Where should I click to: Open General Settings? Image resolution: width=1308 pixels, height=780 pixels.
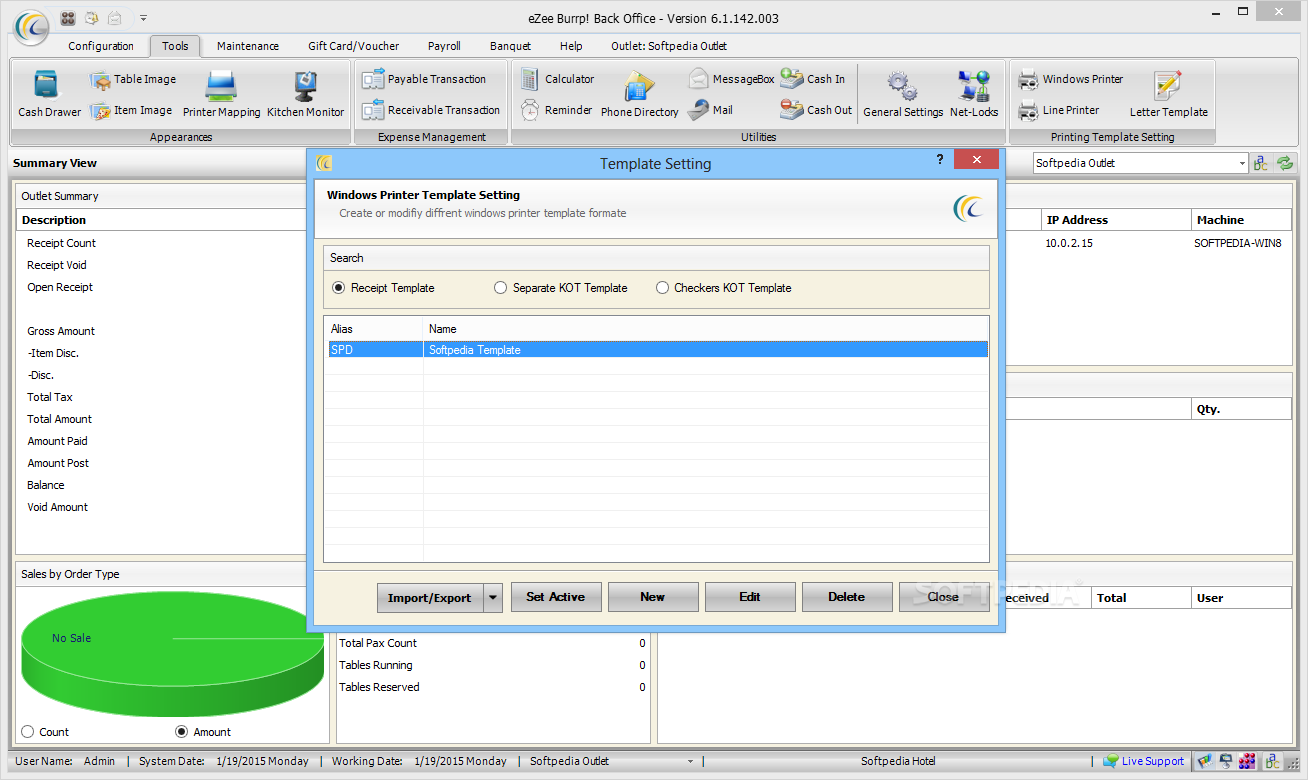click(903, 95)
